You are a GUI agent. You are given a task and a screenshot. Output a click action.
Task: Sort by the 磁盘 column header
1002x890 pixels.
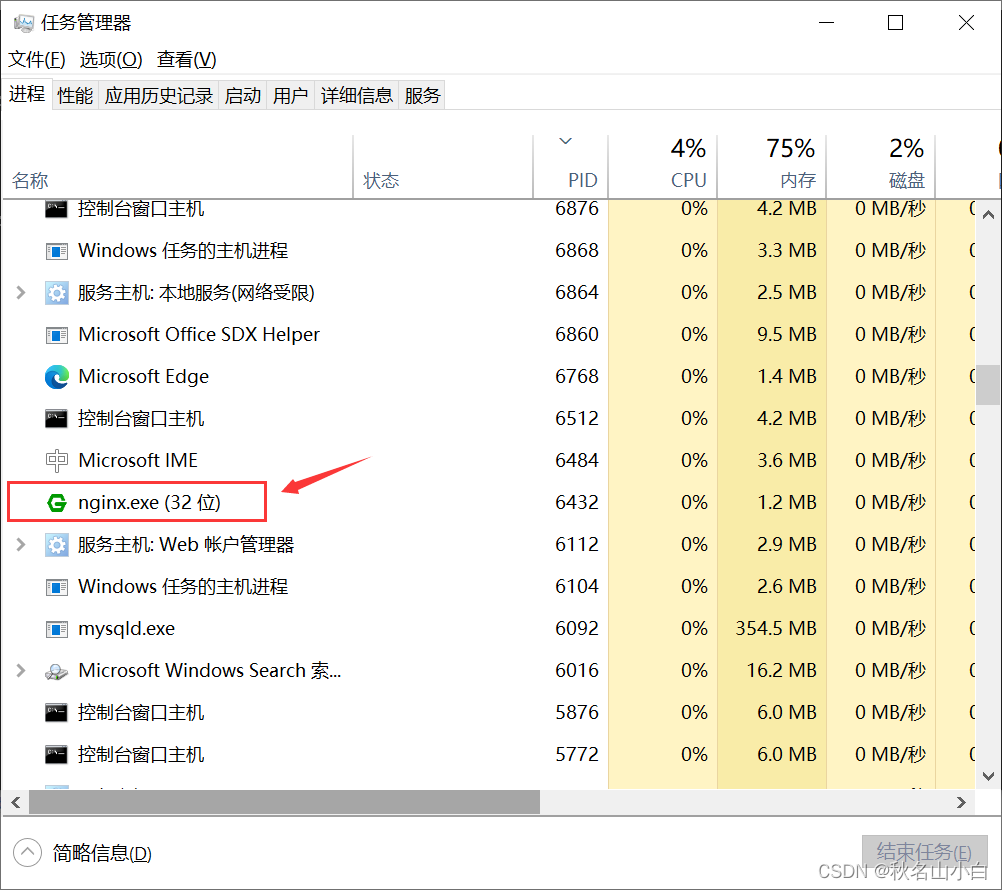click(881, 166)
